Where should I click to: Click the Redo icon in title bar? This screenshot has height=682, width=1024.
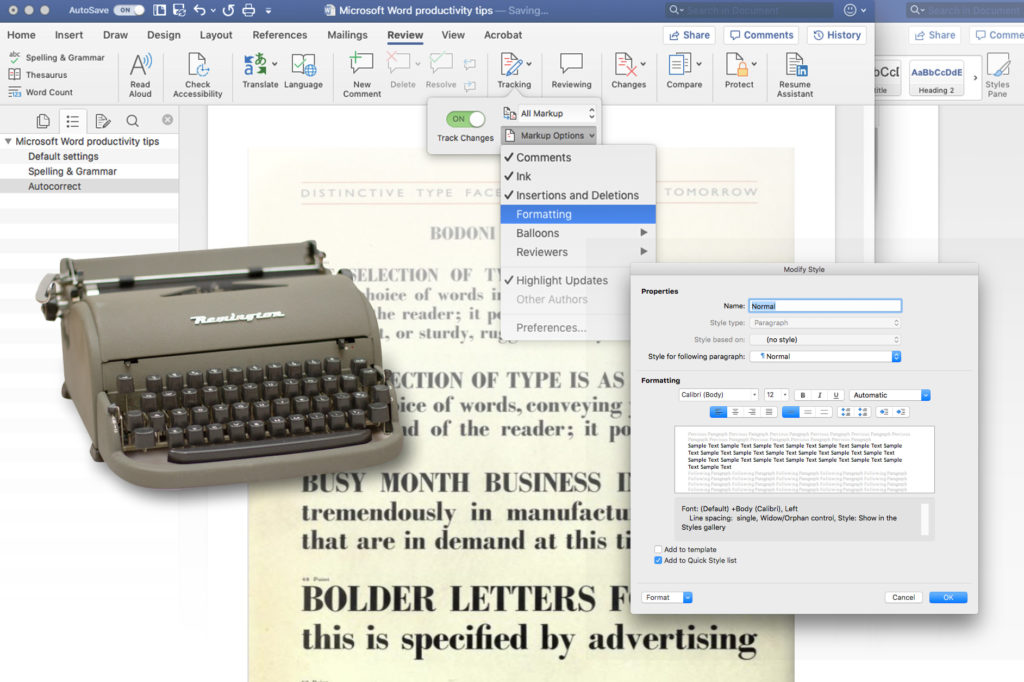(228, 10)
